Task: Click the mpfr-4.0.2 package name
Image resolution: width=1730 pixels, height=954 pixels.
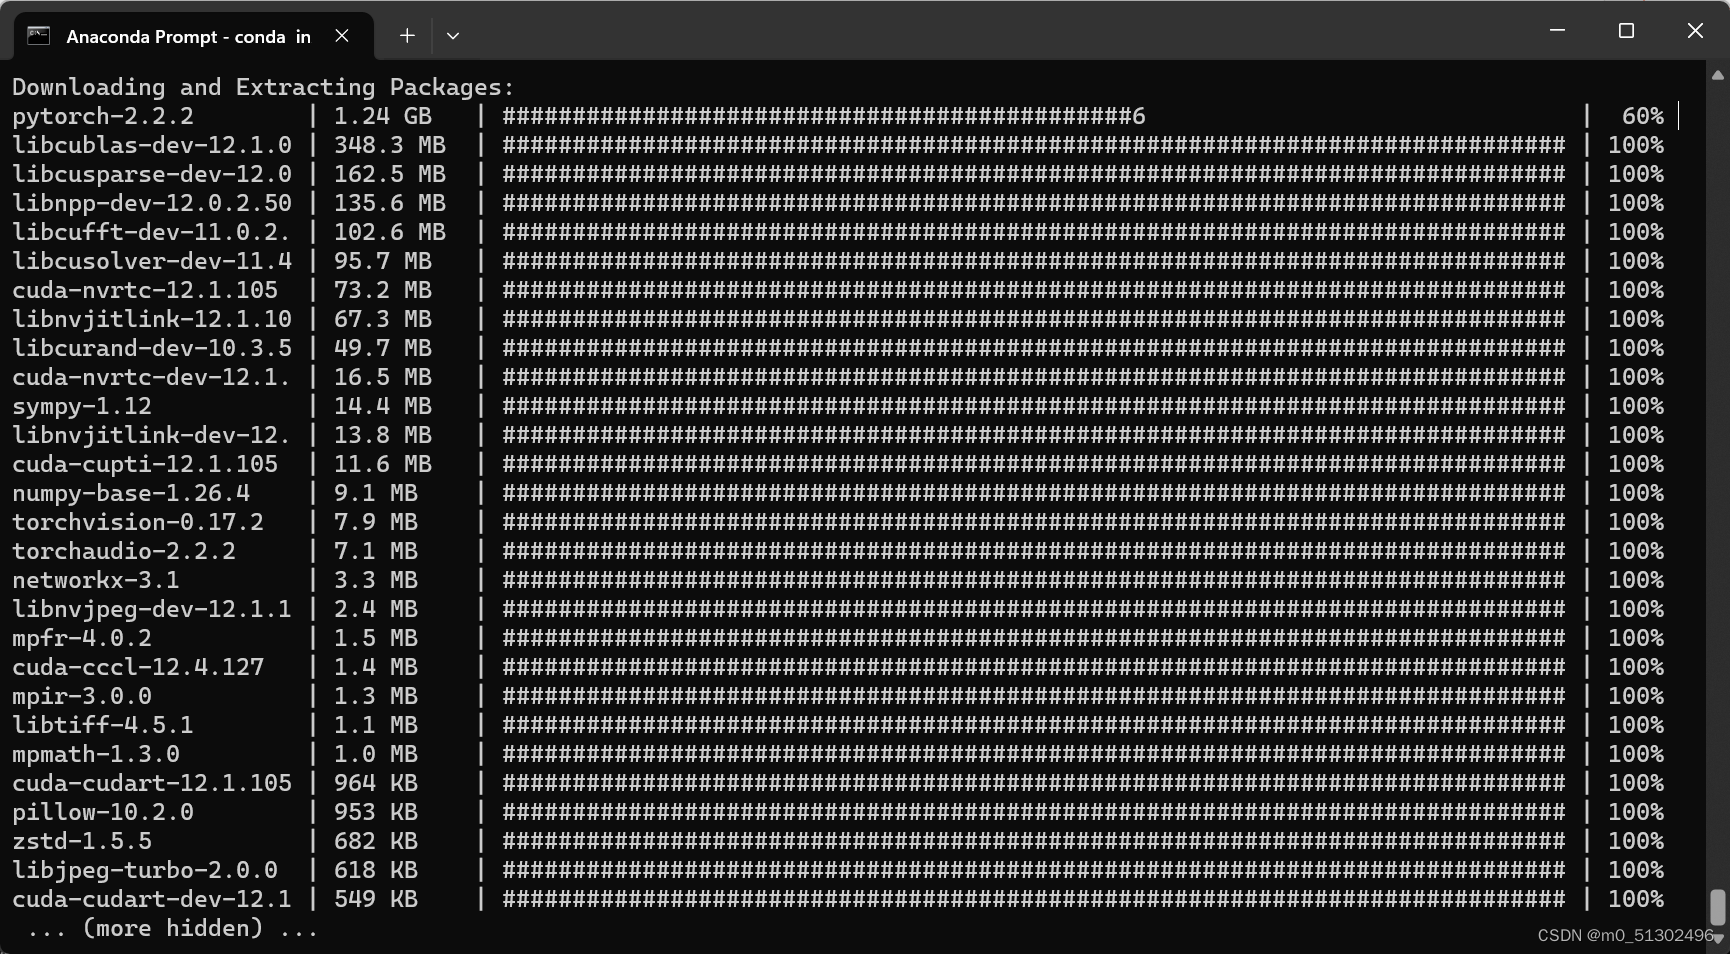Action: 82,638
